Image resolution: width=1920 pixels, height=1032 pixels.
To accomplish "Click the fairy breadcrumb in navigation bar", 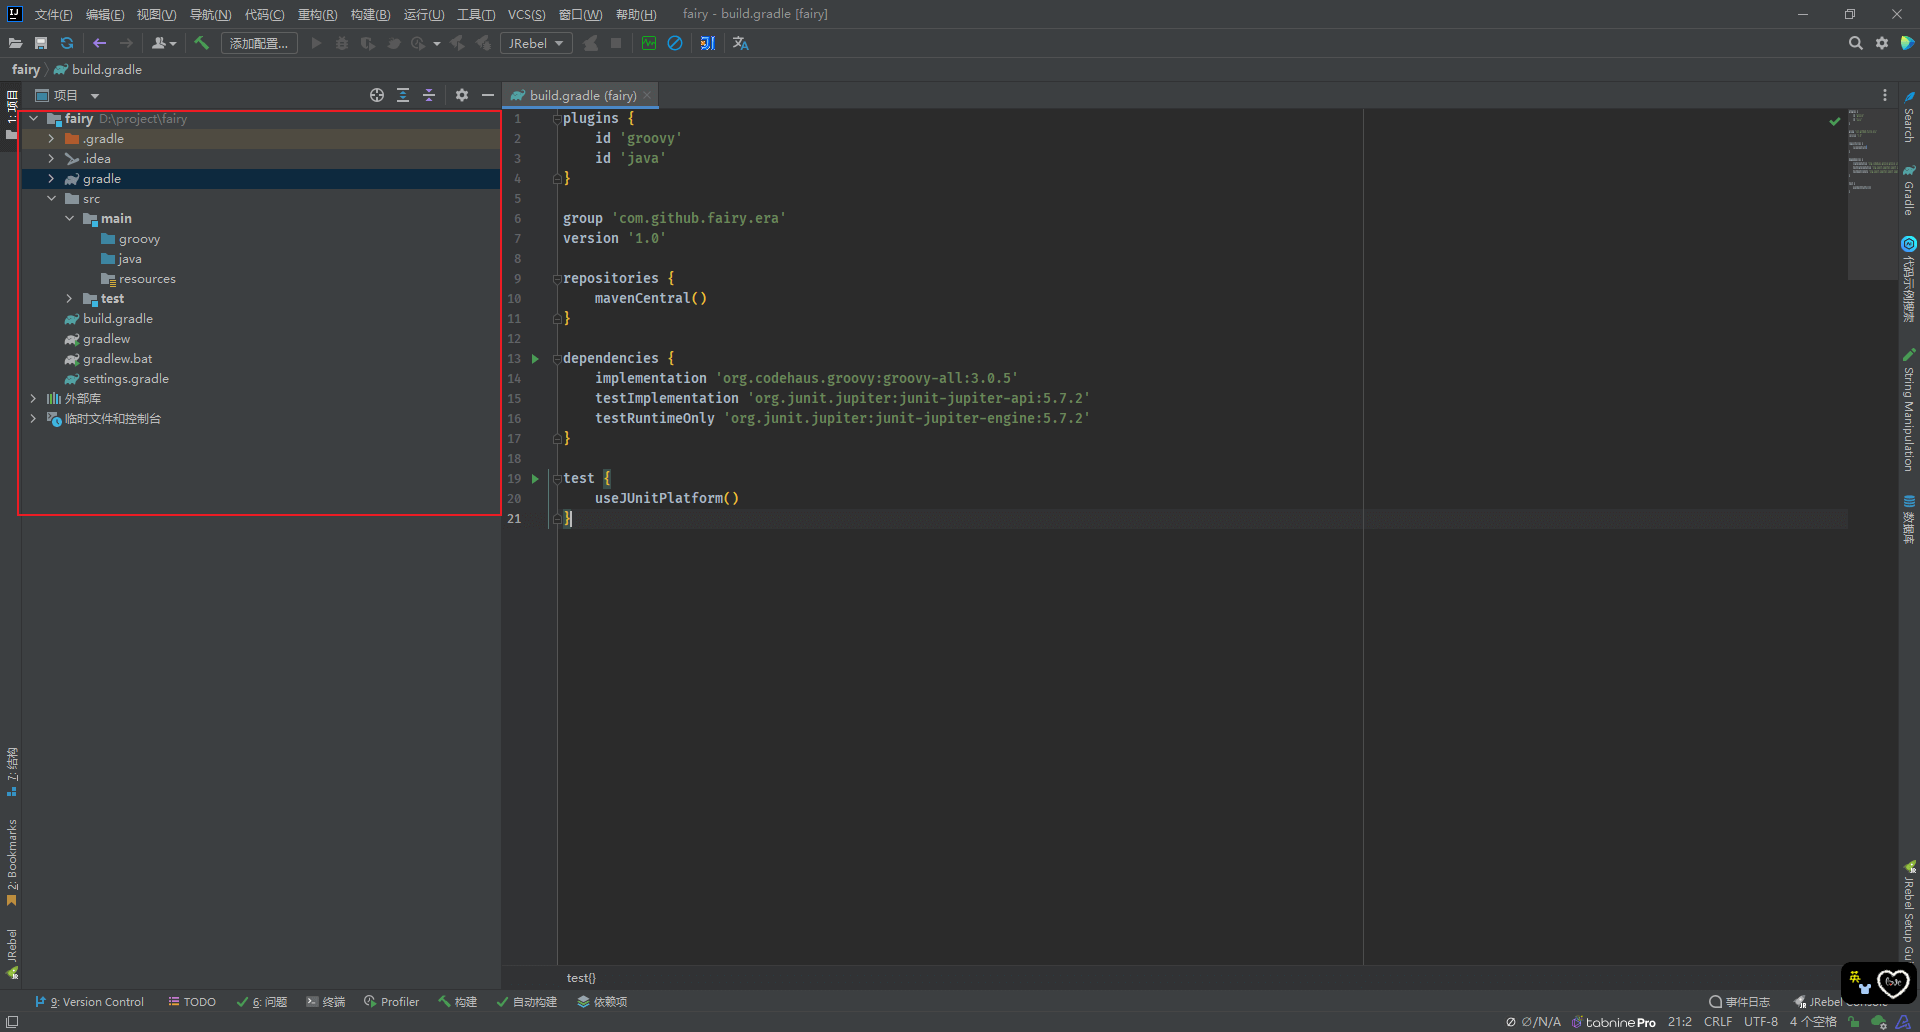I will 26,69.
